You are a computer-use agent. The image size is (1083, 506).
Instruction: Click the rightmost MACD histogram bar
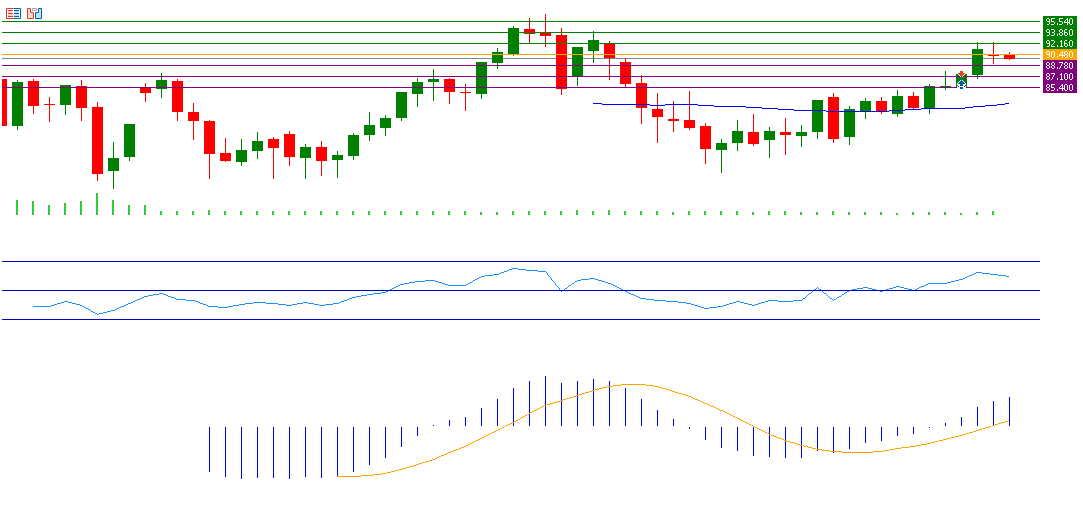coord(1010,411)
